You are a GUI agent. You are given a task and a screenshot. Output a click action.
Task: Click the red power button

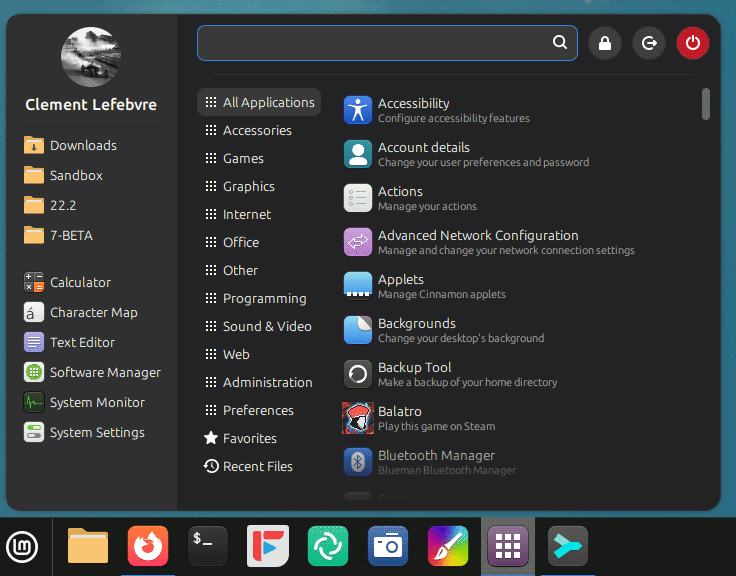coord(693,43)
